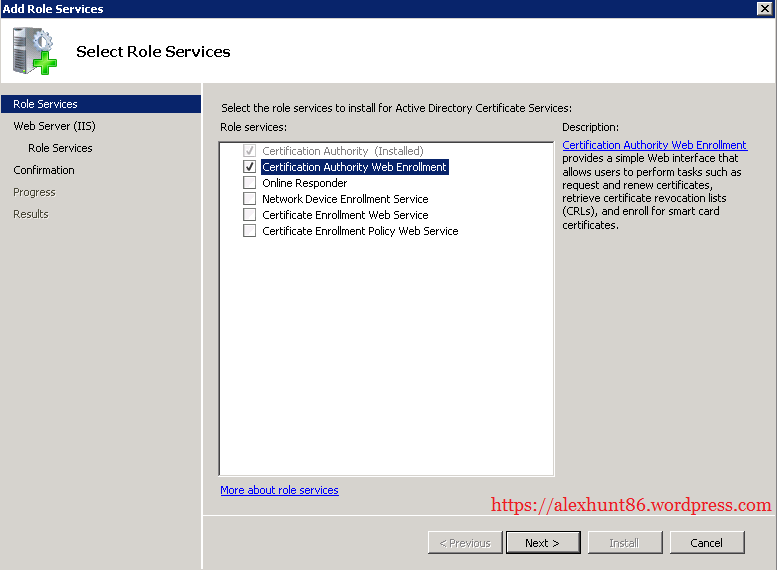Viewport: 777px width, 570px height.
Task: Check Certificate Enrollment Policy Web Service
Action: tap(249, 230)
